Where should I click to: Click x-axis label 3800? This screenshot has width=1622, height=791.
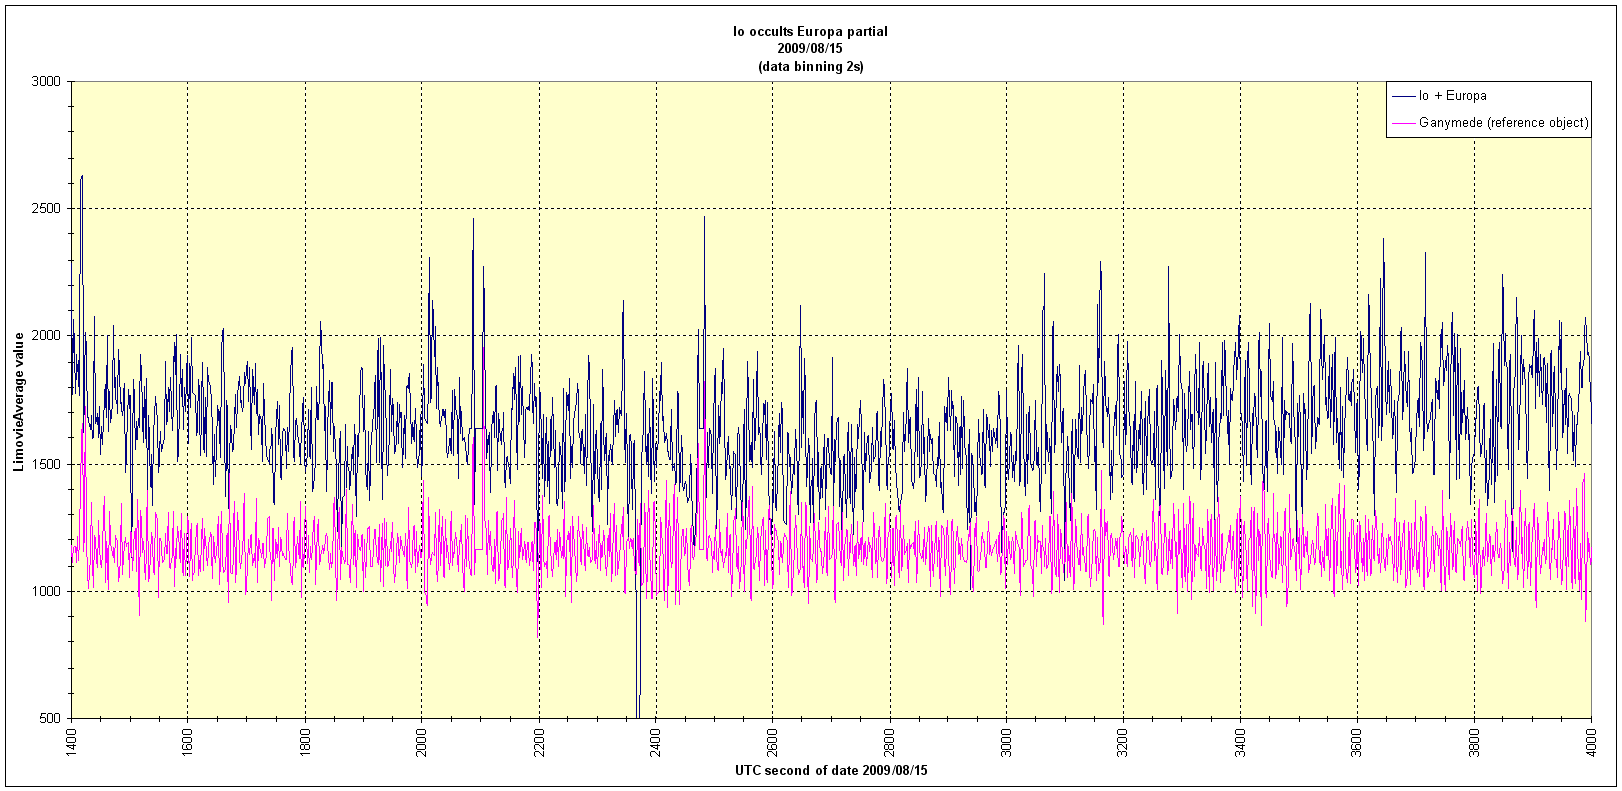pyautogui.click(x=1474, y=741)
